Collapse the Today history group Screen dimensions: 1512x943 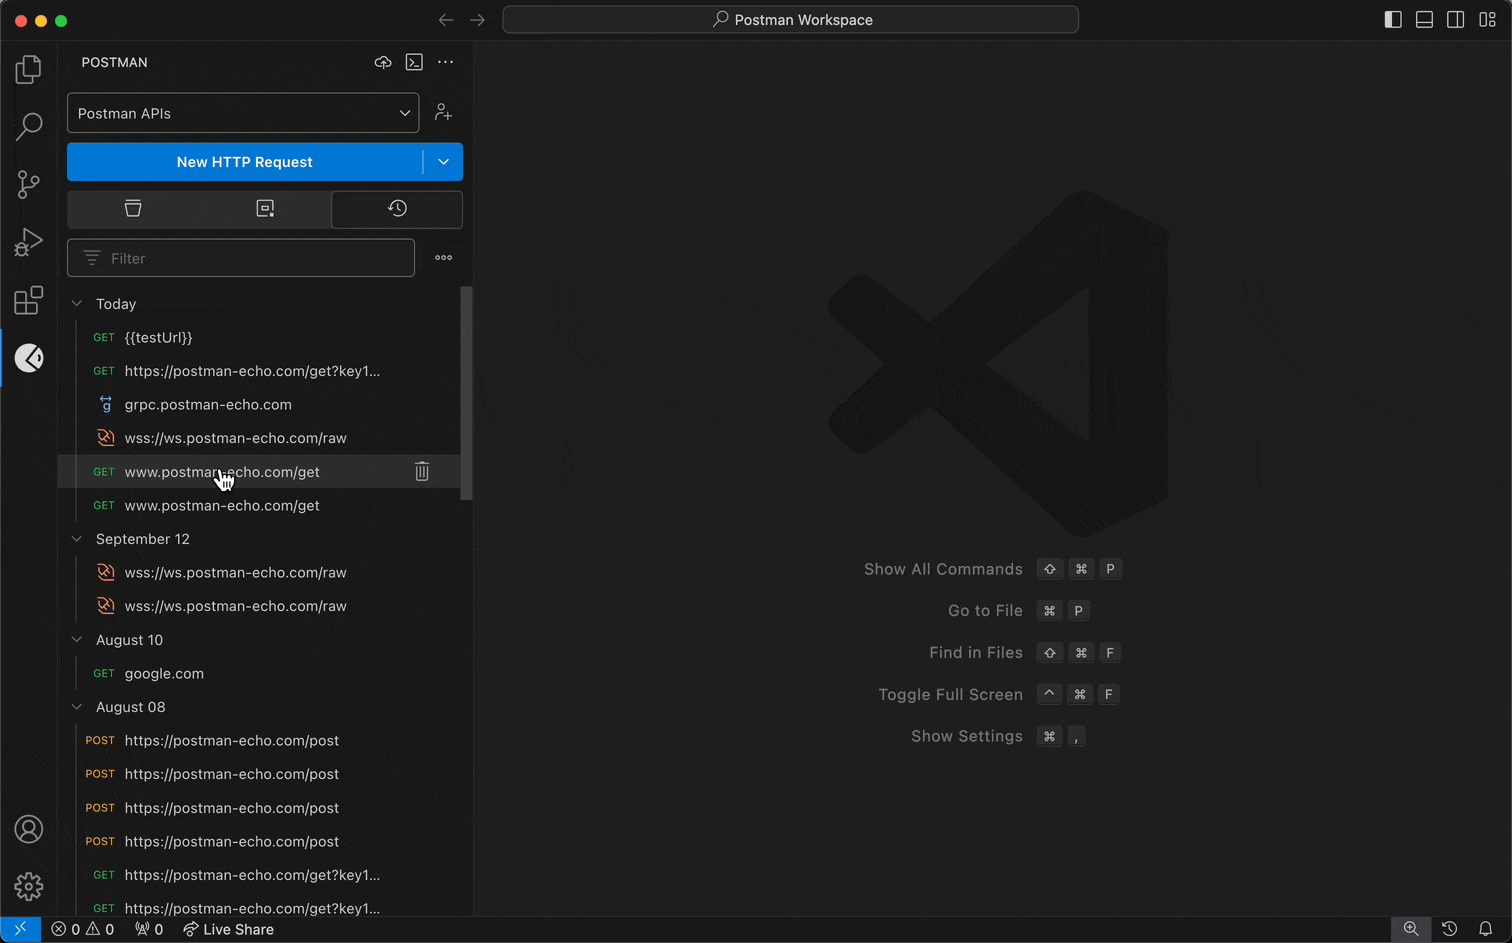[77, 303]
